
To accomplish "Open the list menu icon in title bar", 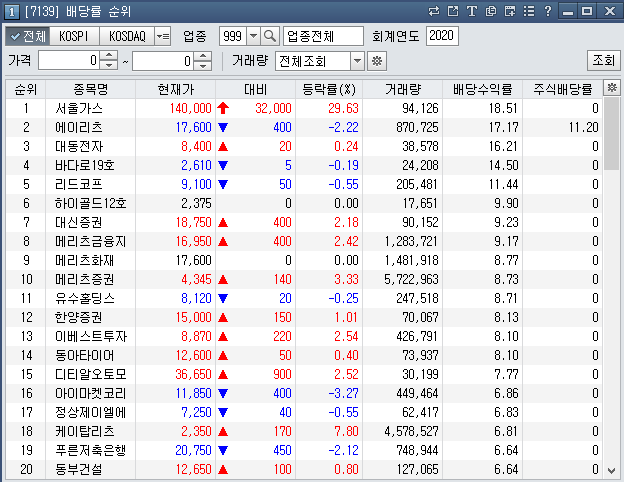I will [x=529, y=11].
